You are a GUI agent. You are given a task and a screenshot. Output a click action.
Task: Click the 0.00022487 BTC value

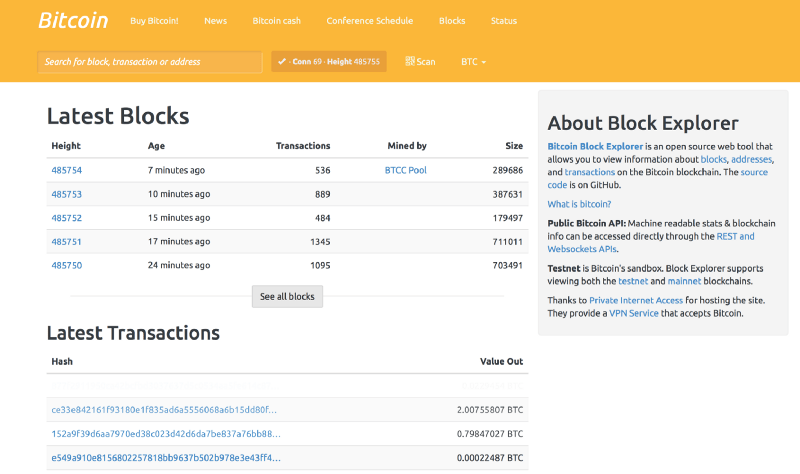point(490,458)
